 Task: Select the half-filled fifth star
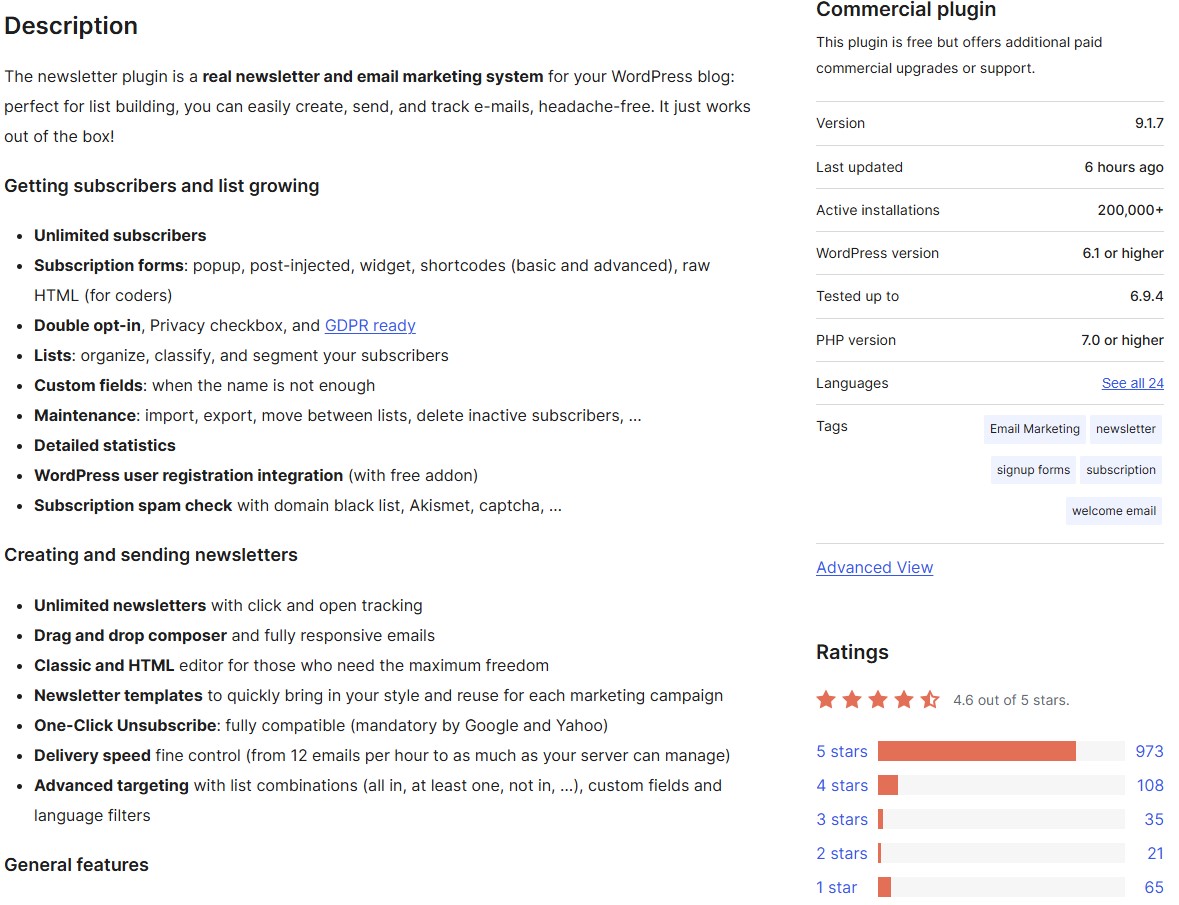929,699
